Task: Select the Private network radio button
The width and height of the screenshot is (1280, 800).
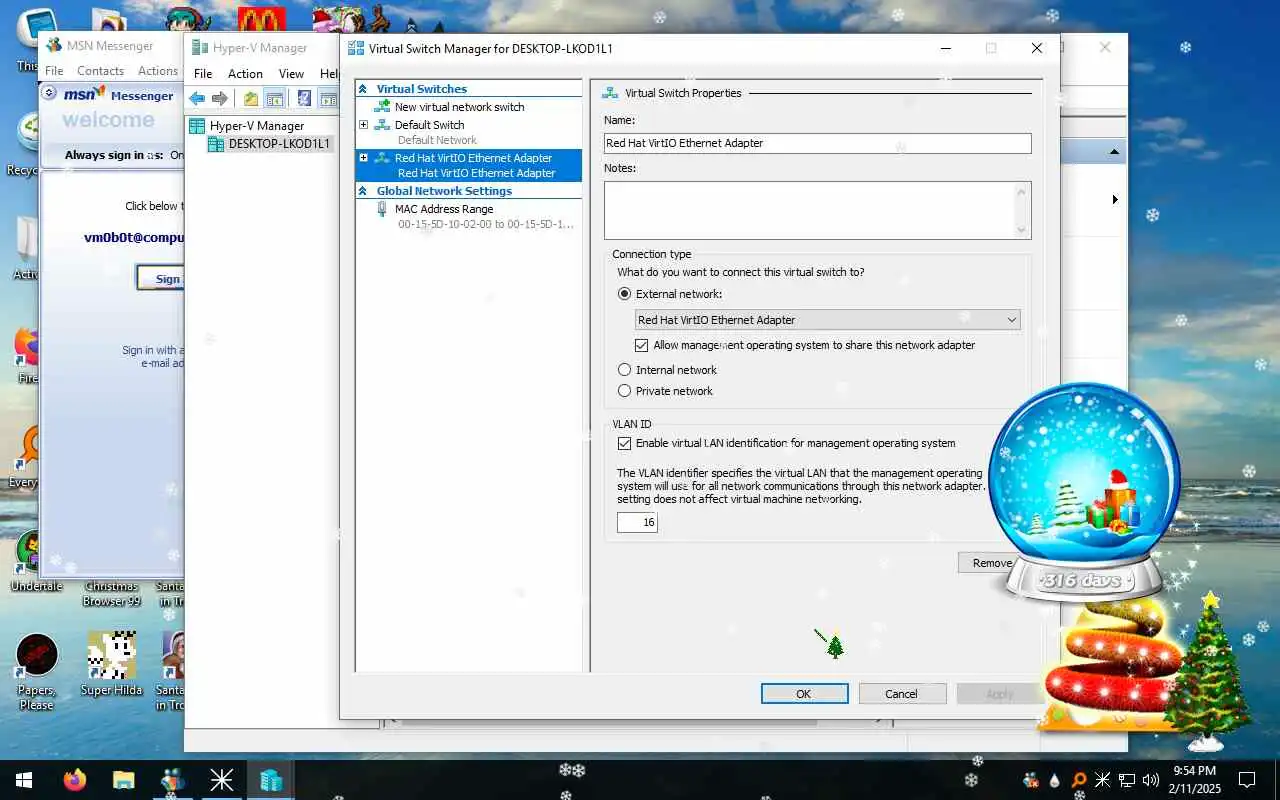Action: 625,391
